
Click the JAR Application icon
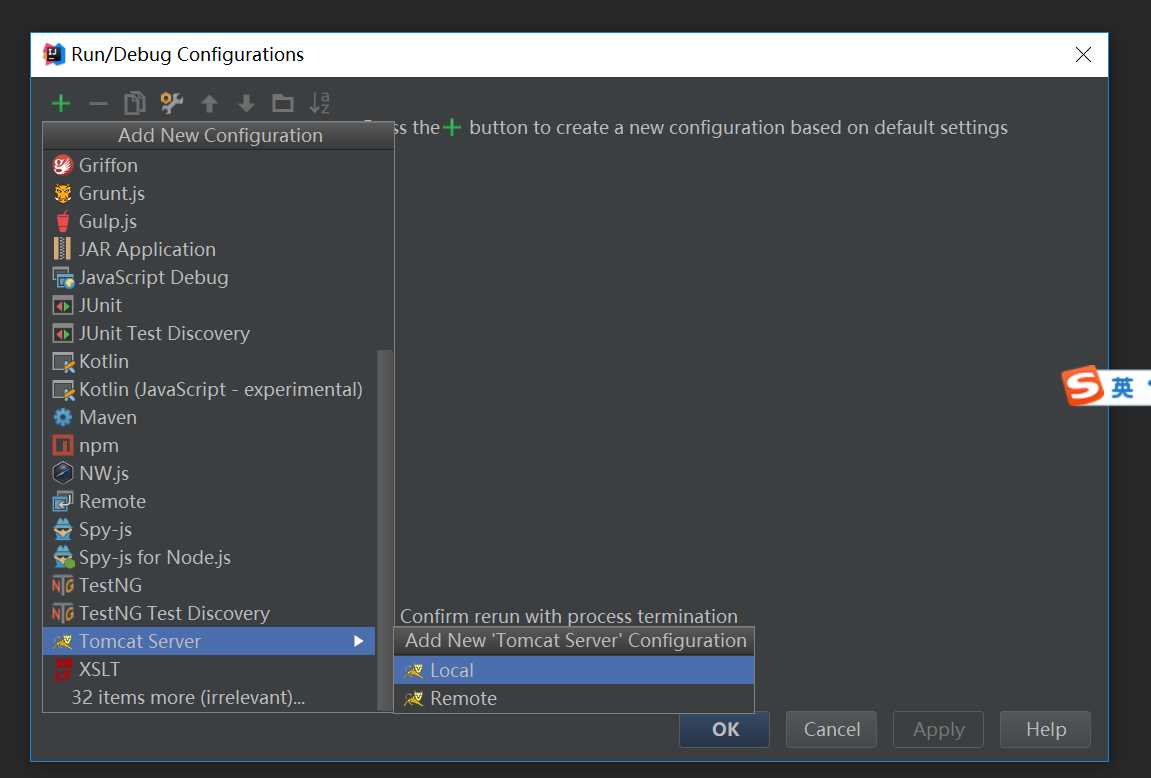coord(62,249)
